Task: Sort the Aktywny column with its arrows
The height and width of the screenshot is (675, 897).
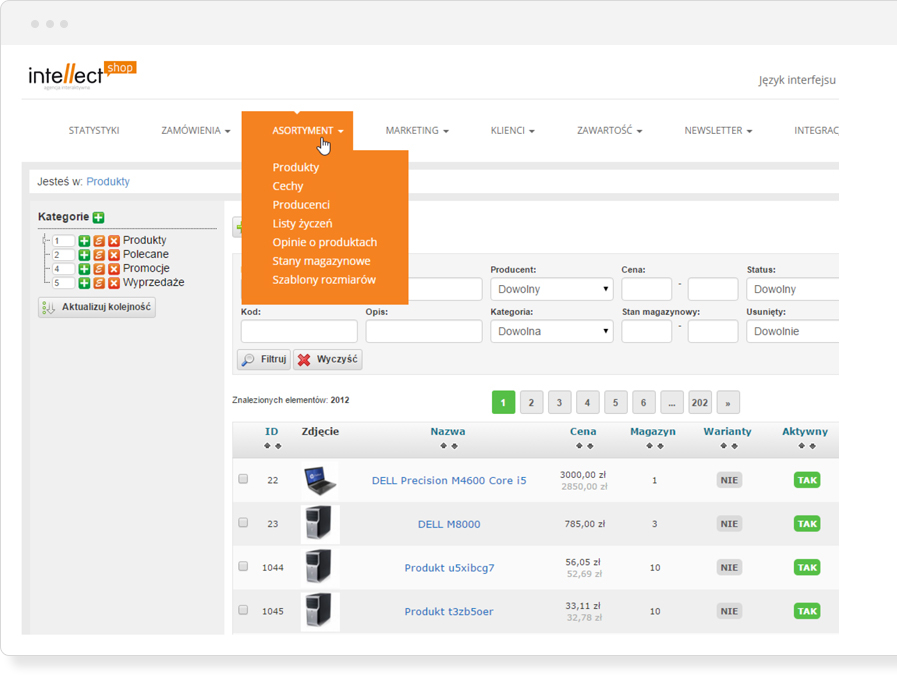Action: pyautogui.click(x=807, y=446)
